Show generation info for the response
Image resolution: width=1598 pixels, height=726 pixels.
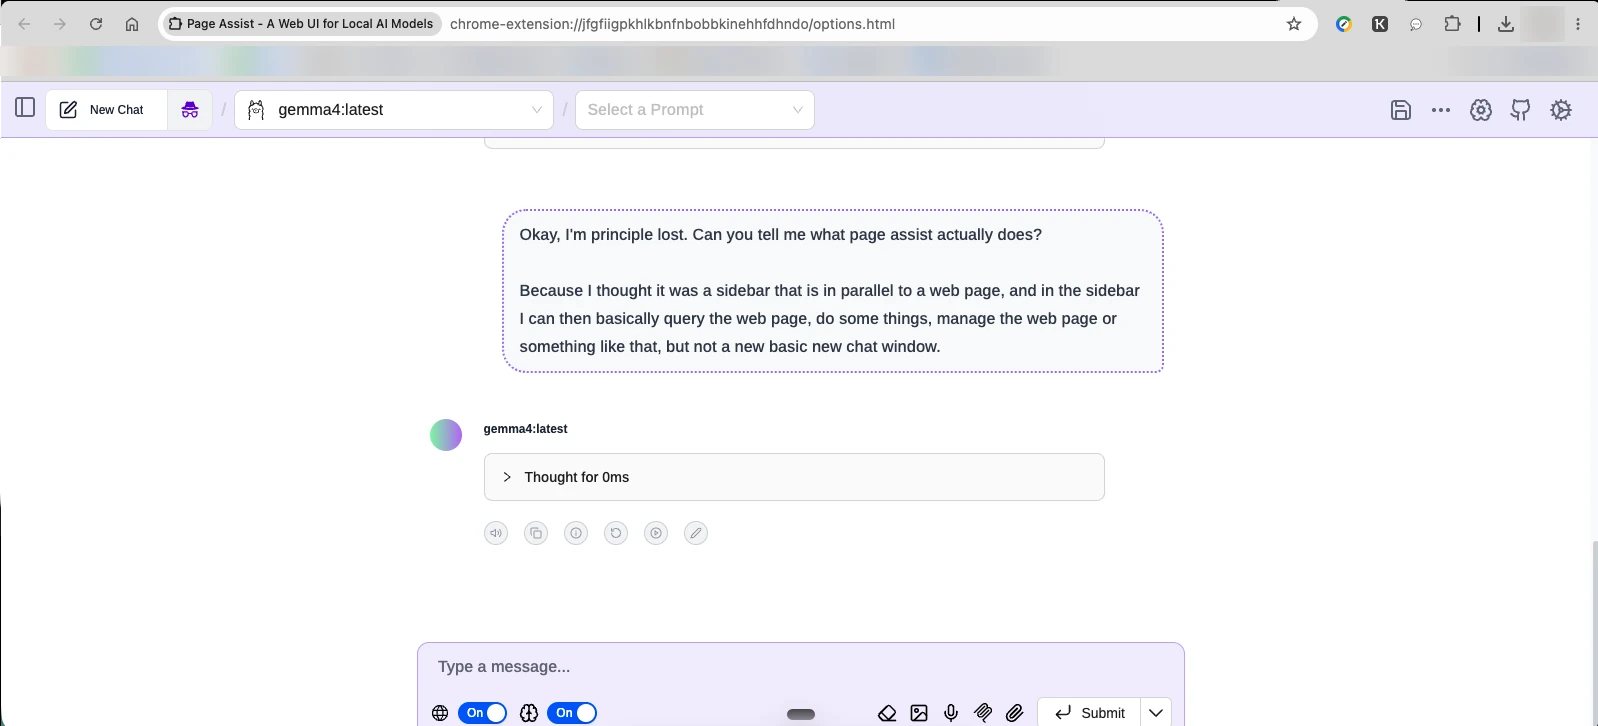[x=576, y=533]
